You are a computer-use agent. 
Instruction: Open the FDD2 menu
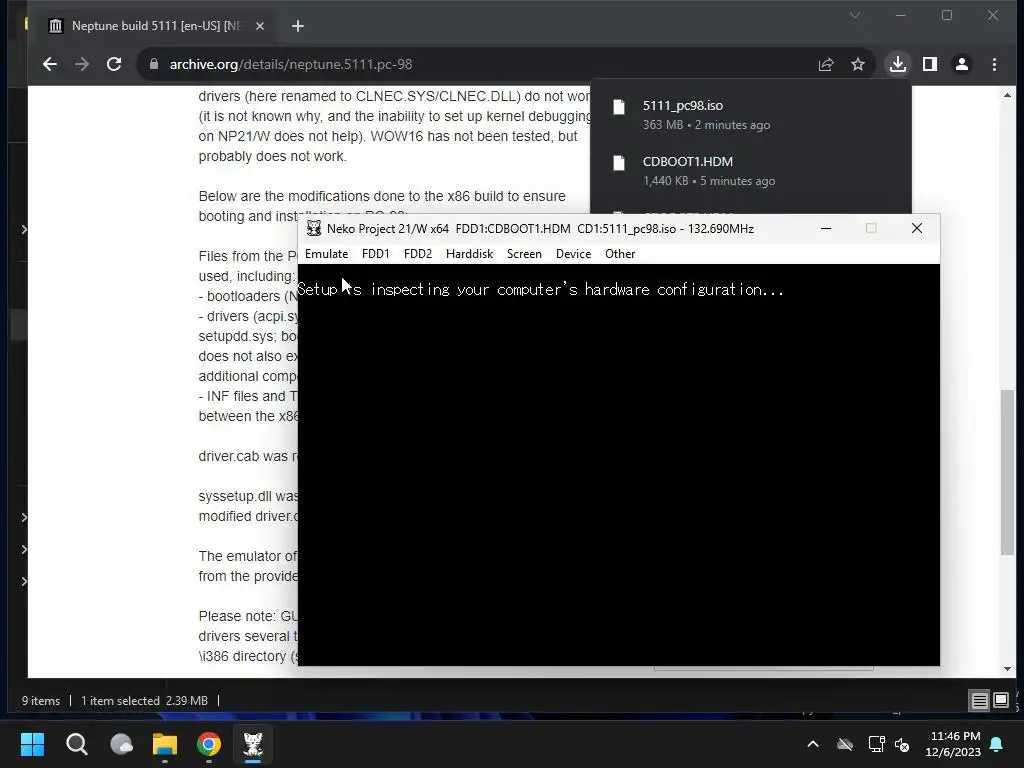tap(418, 254)
